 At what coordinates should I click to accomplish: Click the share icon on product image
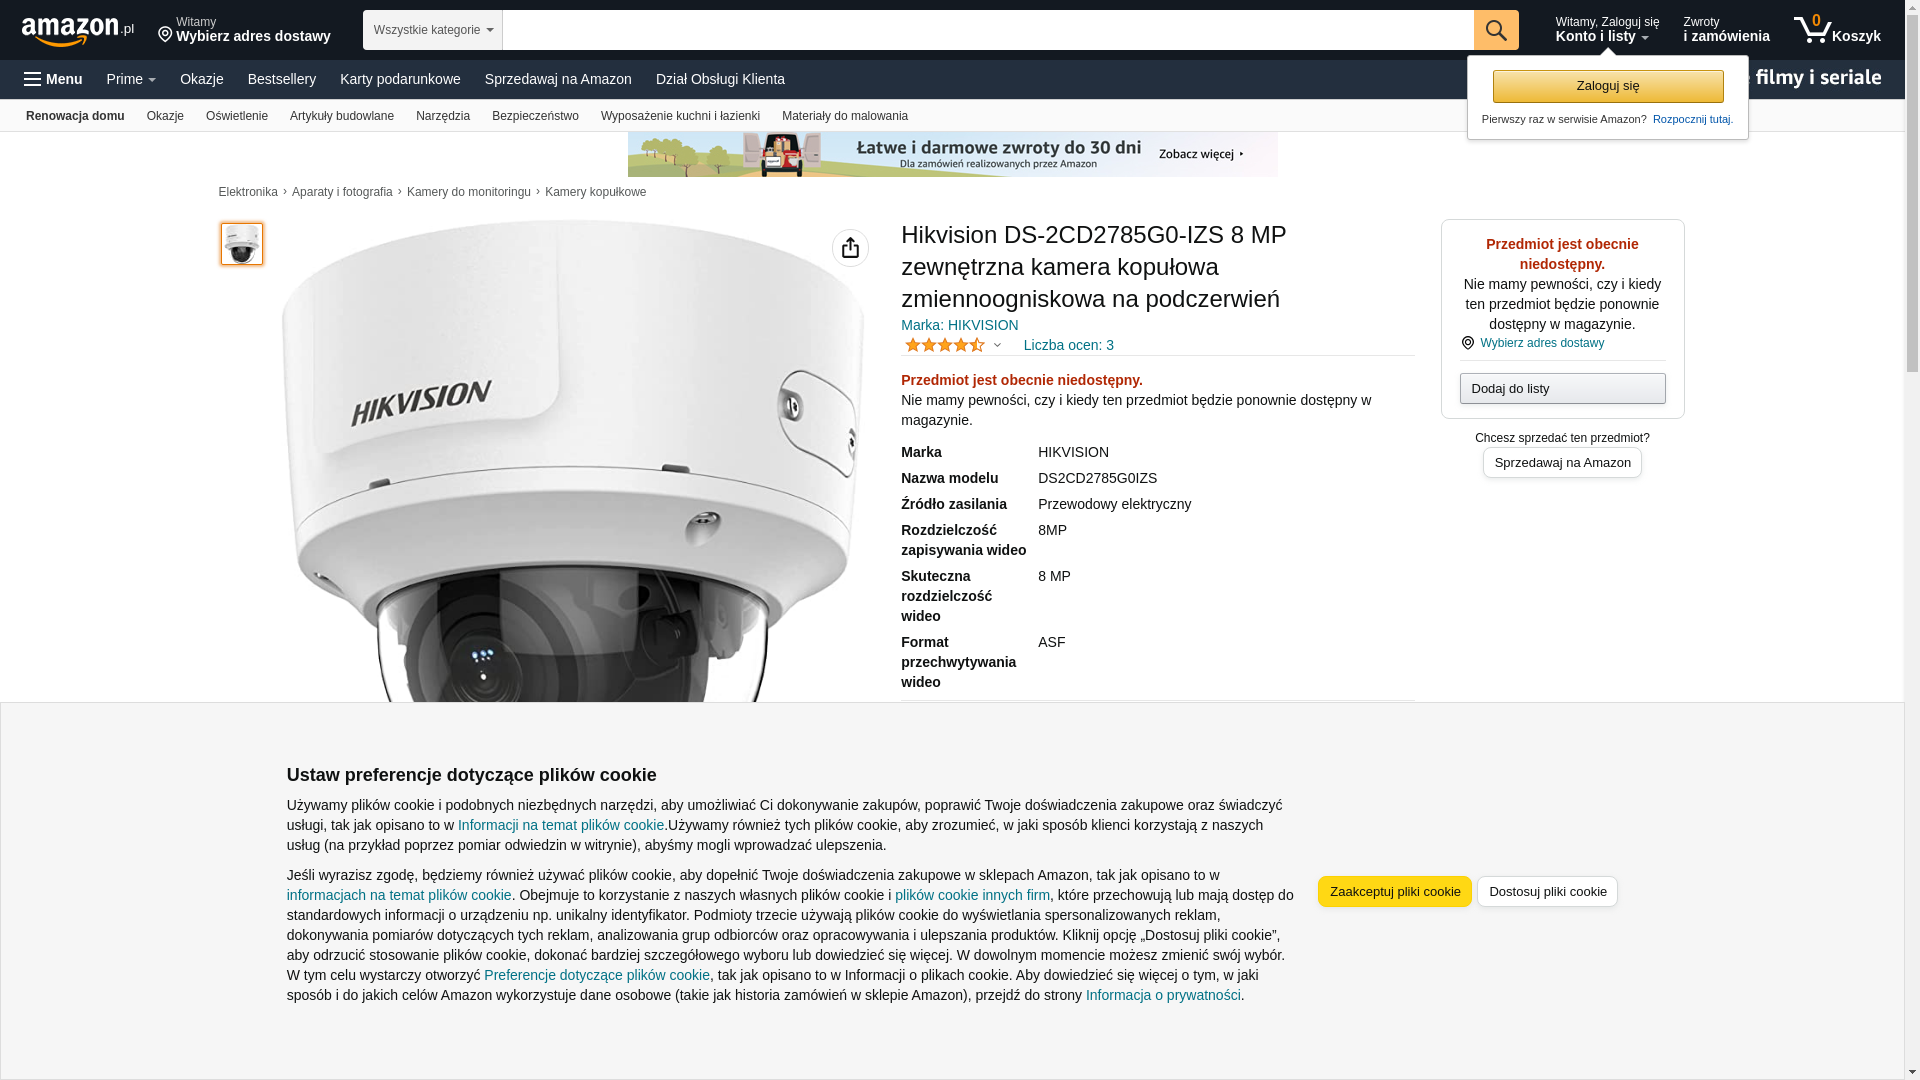coord(850,248)
